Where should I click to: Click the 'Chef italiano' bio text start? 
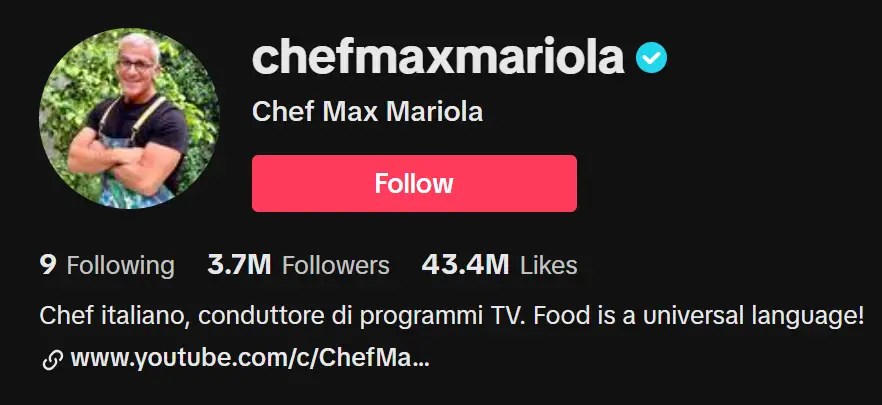pyautogui.click(x=110, y=316)
